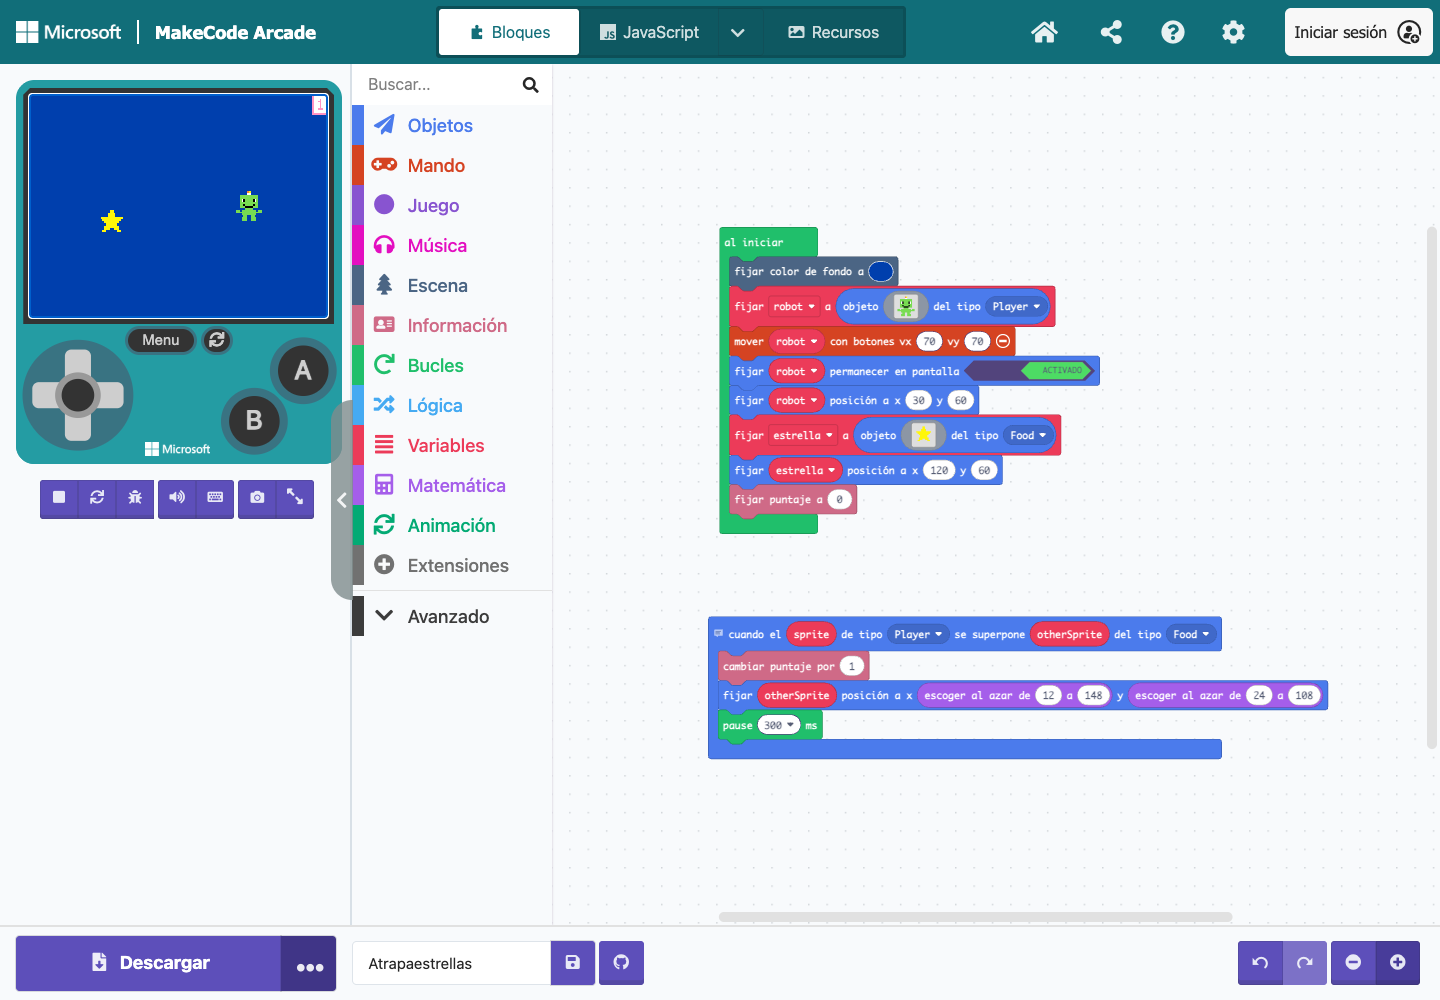Open the estrella variable dropdown in objeto block
1440x1000 pixels.
click(x=803, y=435)
